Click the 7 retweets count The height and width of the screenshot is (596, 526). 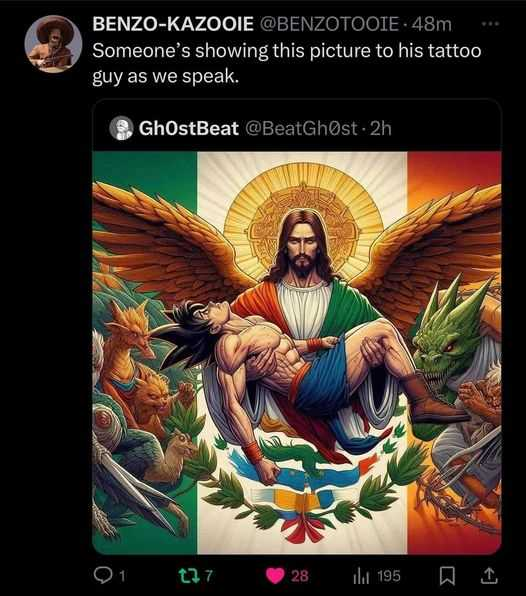[209, 576]
